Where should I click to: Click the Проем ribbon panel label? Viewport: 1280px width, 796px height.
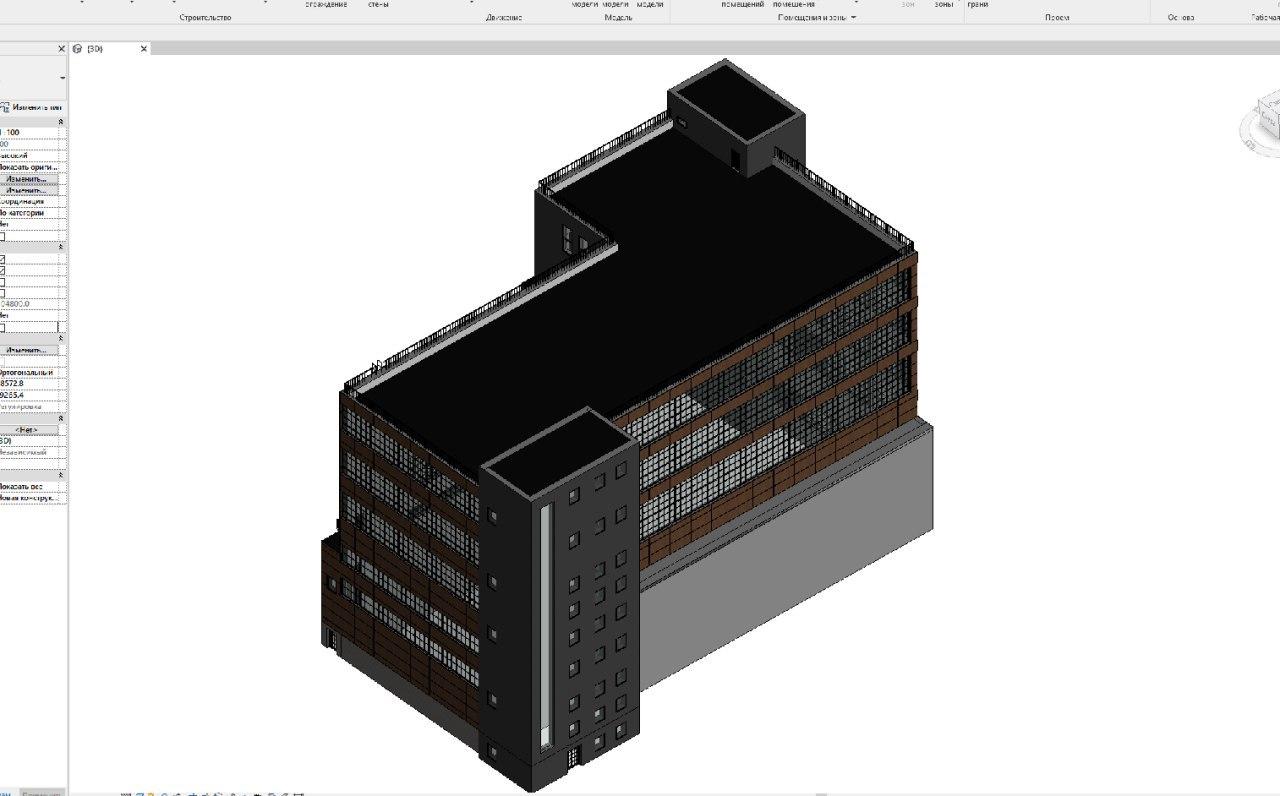pos(1057,18)
